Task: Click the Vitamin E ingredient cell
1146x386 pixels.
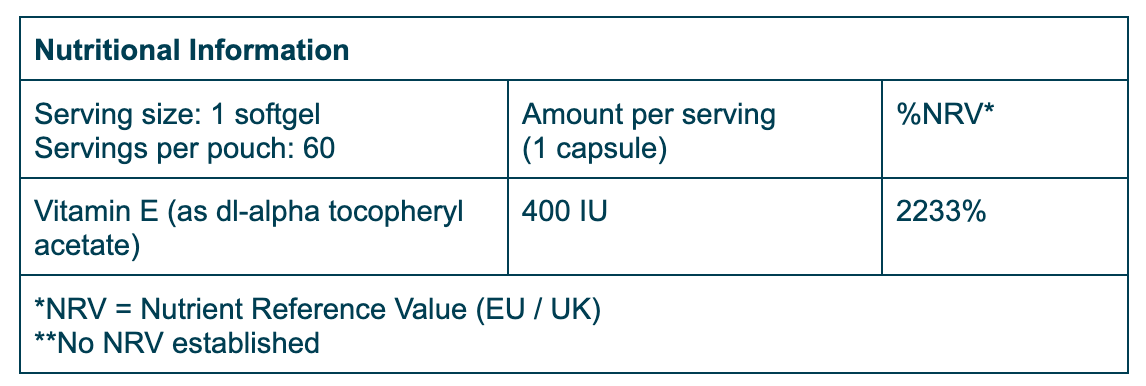Action: 264,227
